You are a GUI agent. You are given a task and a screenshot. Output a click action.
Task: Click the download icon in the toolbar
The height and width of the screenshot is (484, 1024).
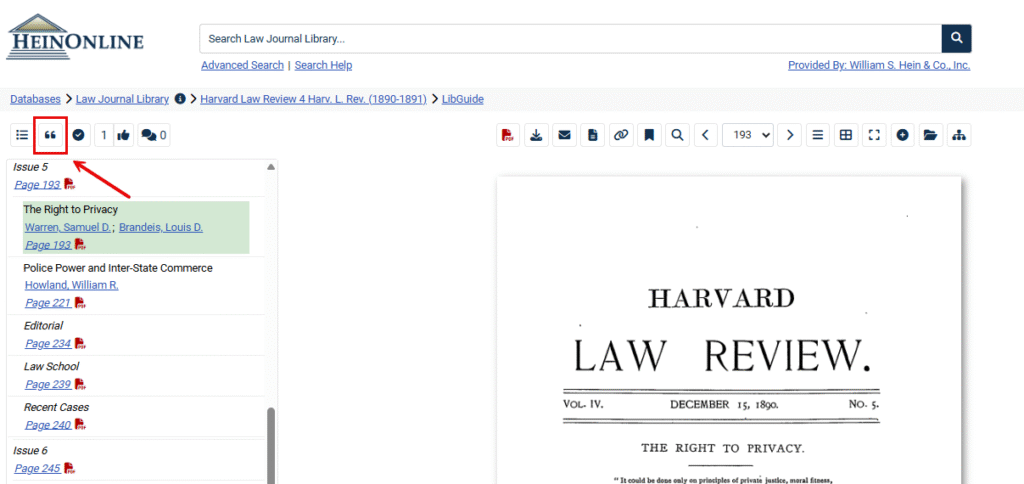click(536, 135)
